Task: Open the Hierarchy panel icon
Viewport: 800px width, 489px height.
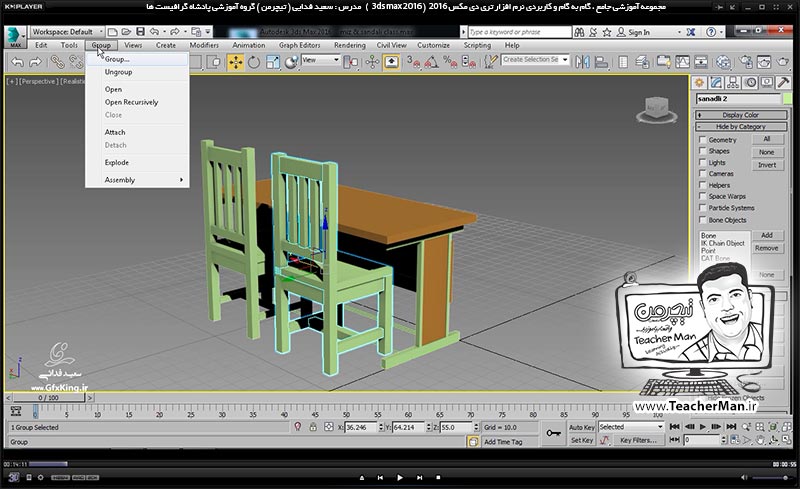Action: [x=733, y=83]
